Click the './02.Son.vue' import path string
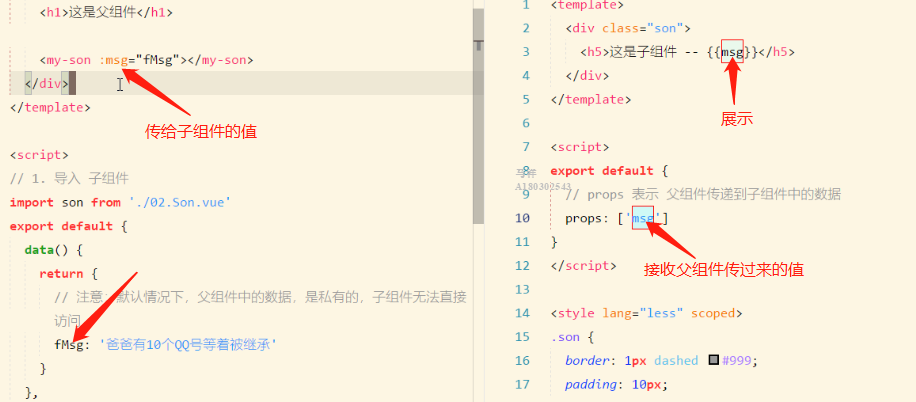 pos(180,202)
